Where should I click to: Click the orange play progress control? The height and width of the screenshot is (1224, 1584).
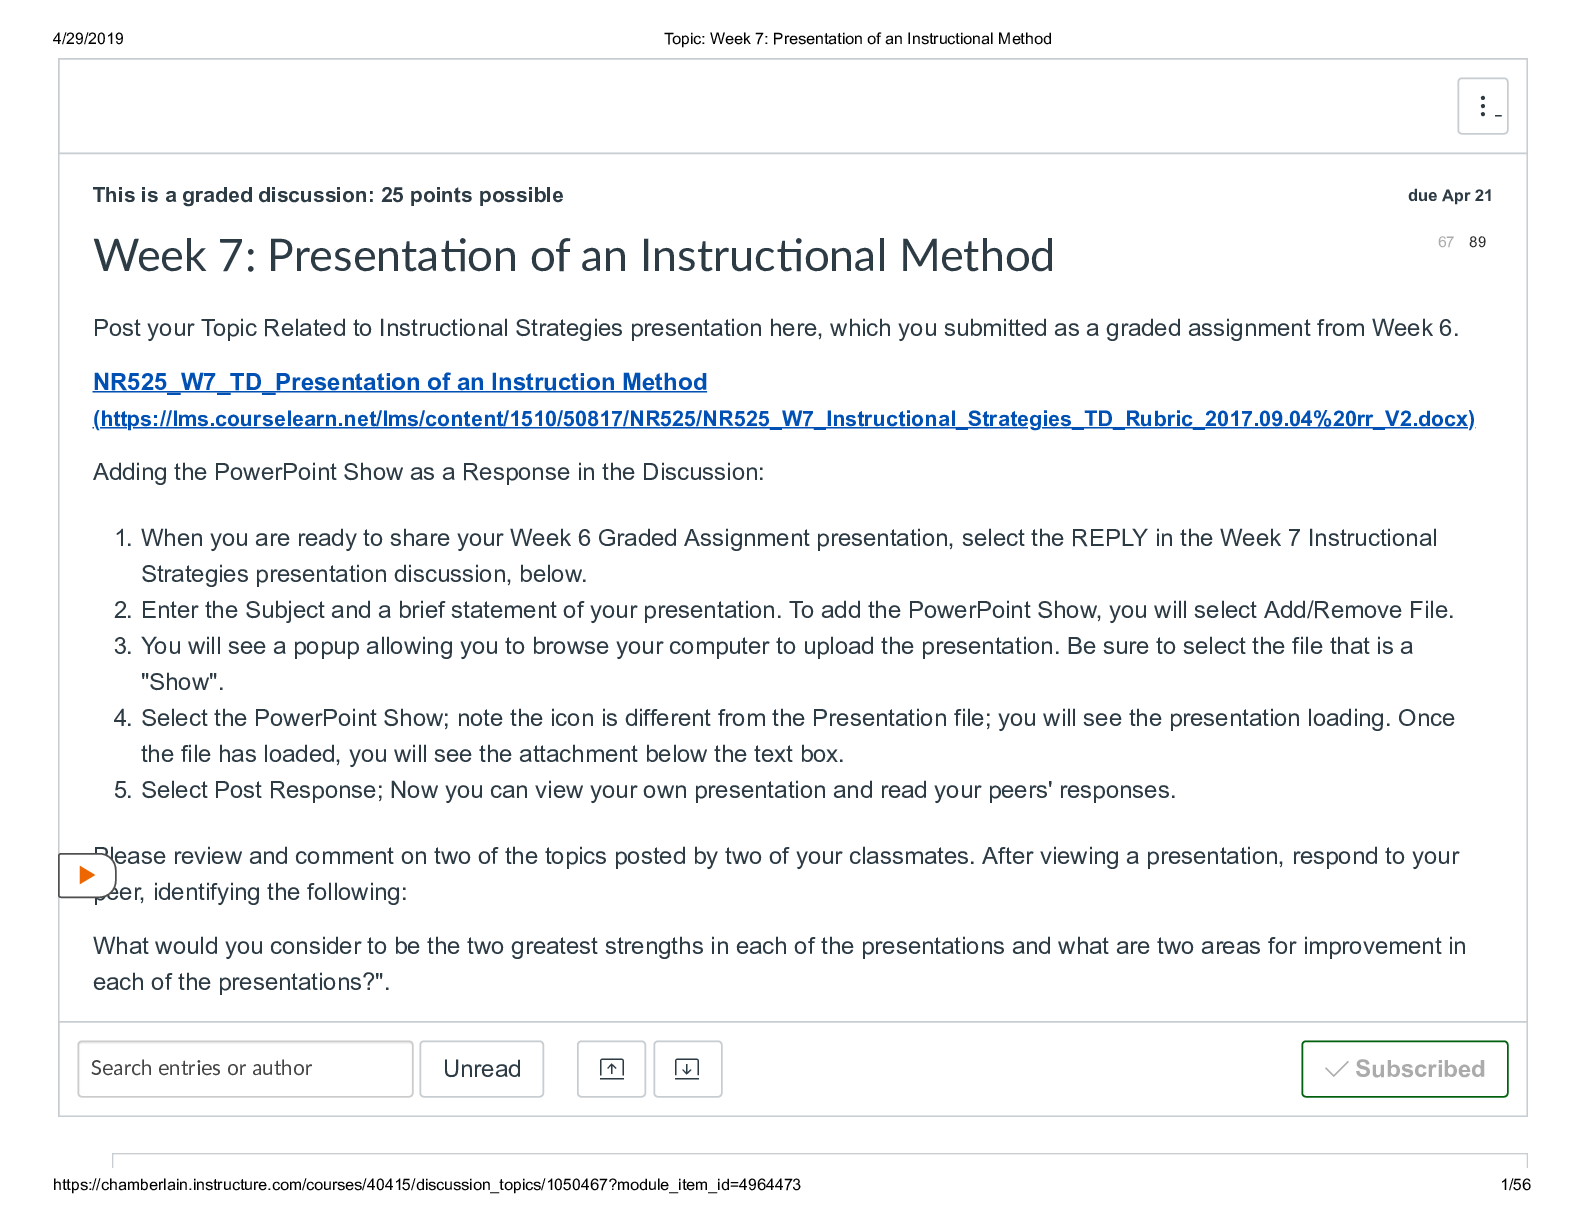88,875
